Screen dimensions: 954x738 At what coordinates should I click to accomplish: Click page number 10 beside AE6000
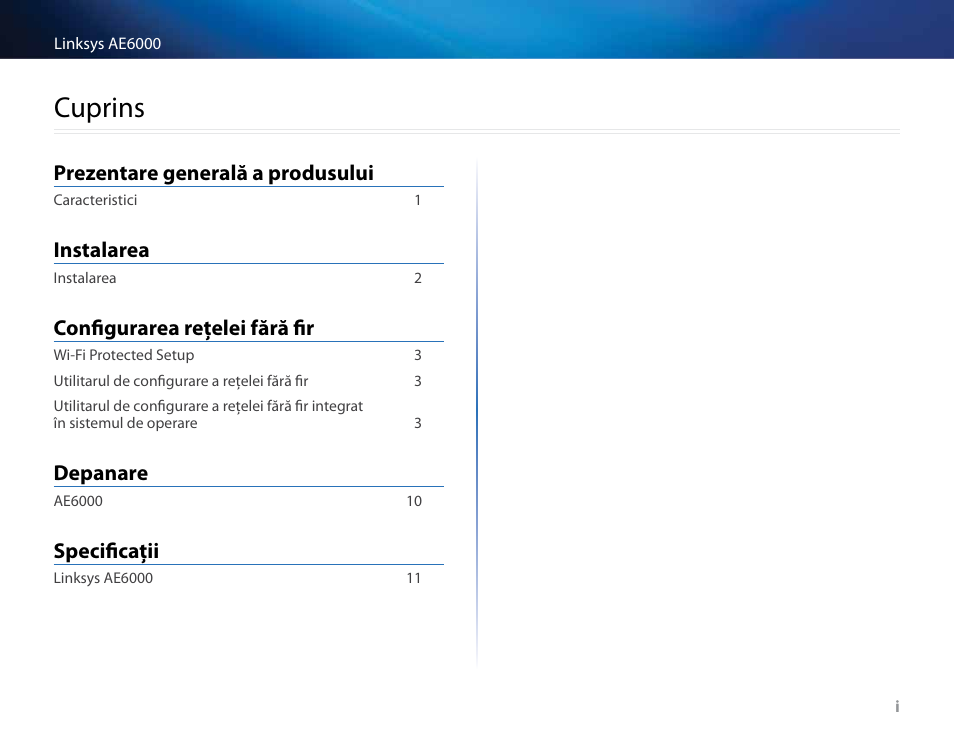(414, 501)
